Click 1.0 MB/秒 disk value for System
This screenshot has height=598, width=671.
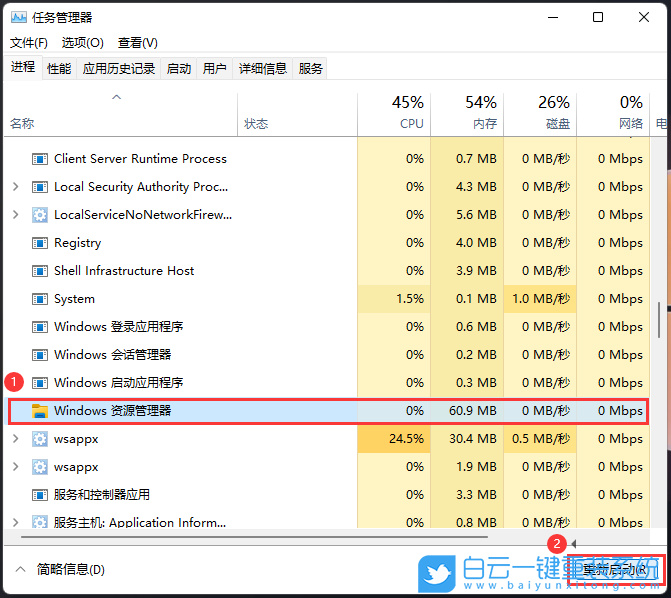(541, 299)
